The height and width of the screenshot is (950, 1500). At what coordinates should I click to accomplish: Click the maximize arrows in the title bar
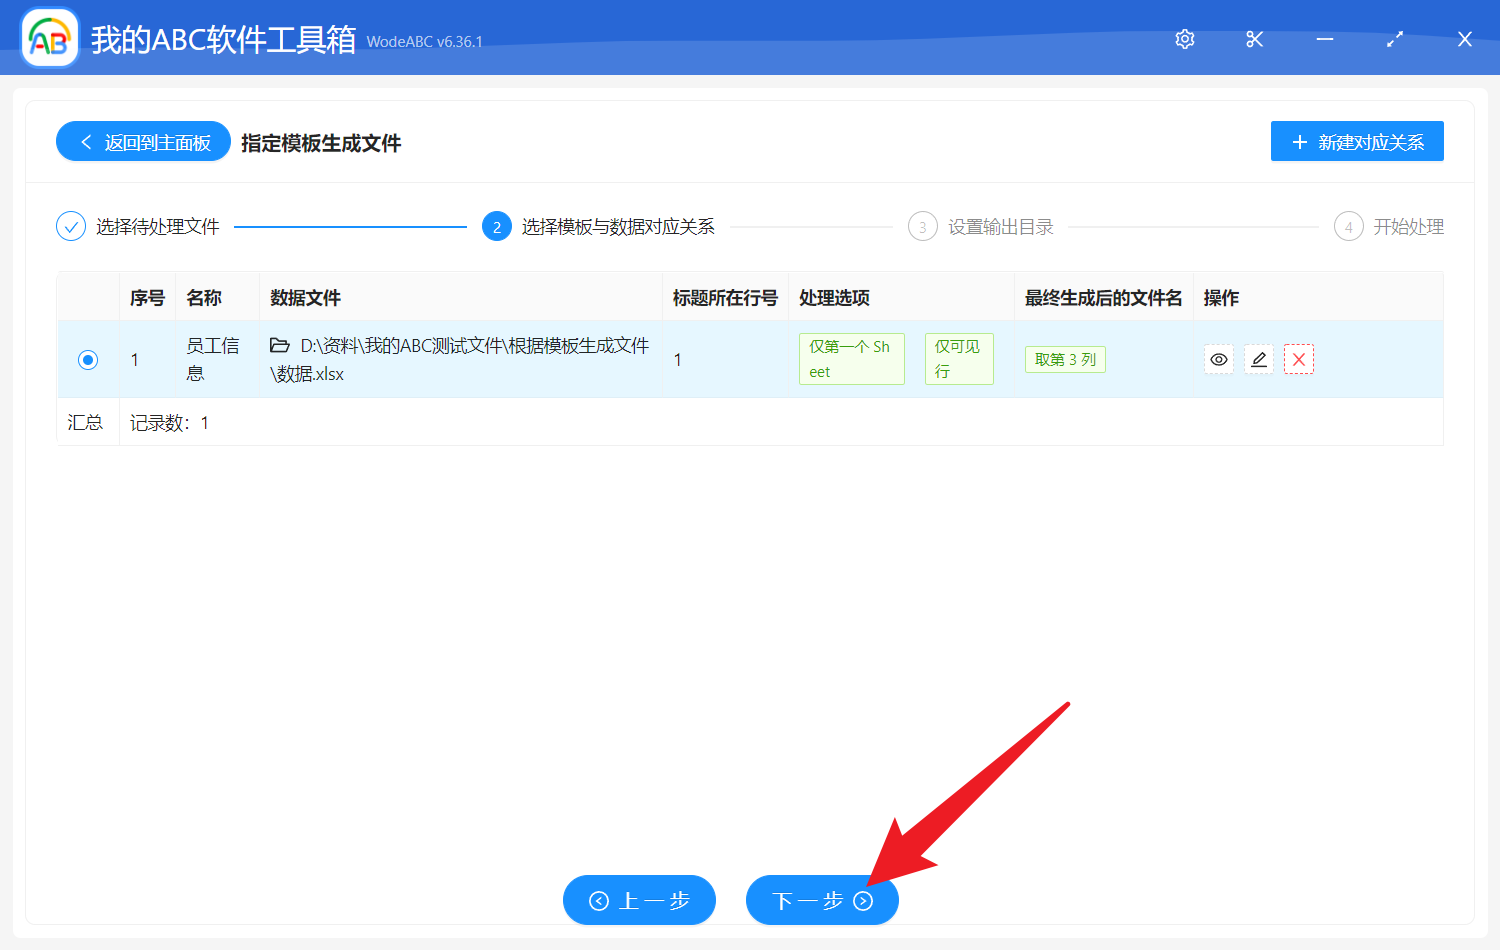[x=1394, y=39]
